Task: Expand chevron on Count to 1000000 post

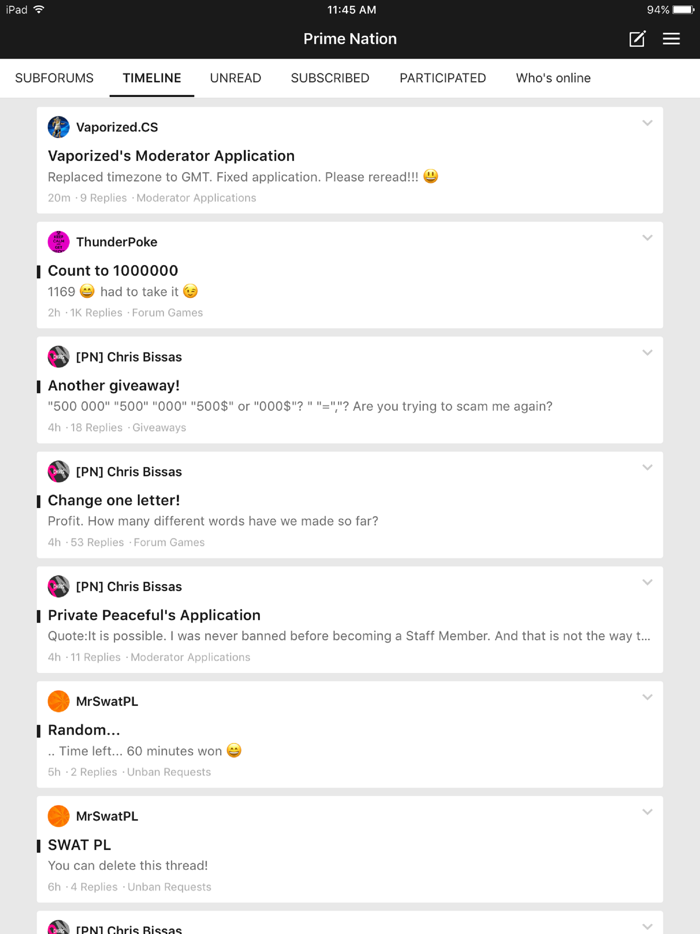Action: pyautogui.click(x=647, y=239)
